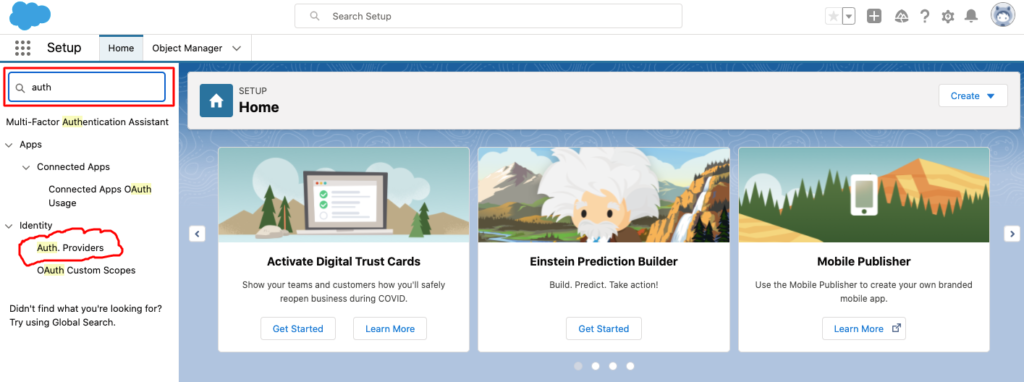Select the second carousel page dot

click(x=595, y=366)
